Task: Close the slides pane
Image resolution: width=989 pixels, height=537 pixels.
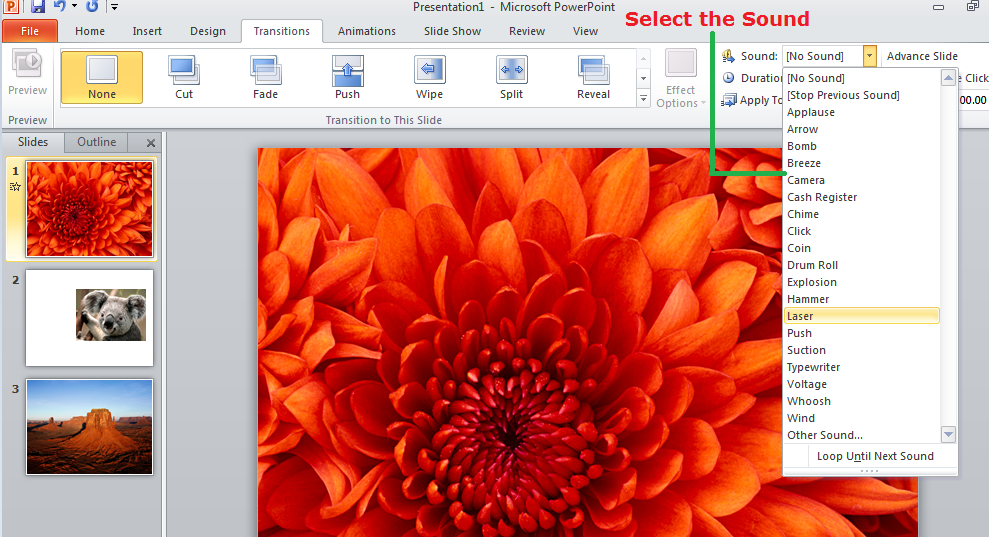Action: tap(151, 143)
